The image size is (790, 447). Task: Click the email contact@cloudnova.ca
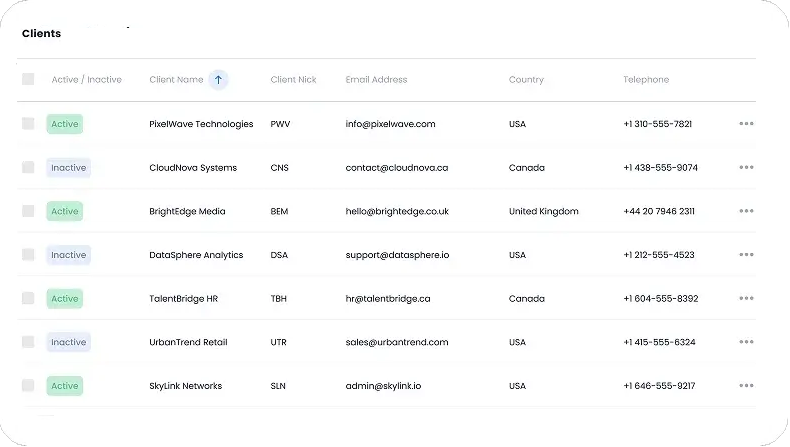tap(397, 168)
